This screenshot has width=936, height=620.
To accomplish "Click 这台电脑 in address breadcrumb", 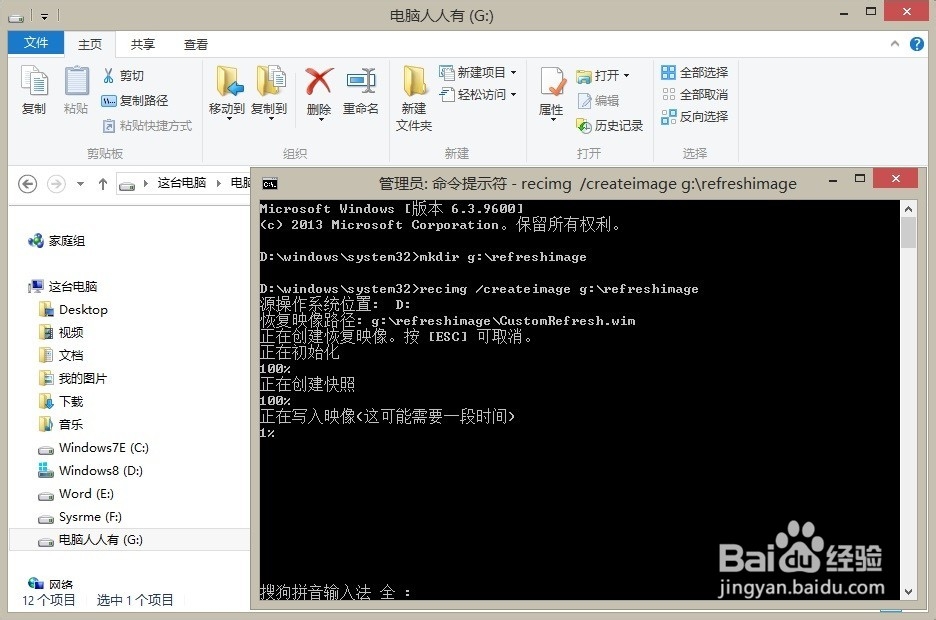I will coord(181,183).
